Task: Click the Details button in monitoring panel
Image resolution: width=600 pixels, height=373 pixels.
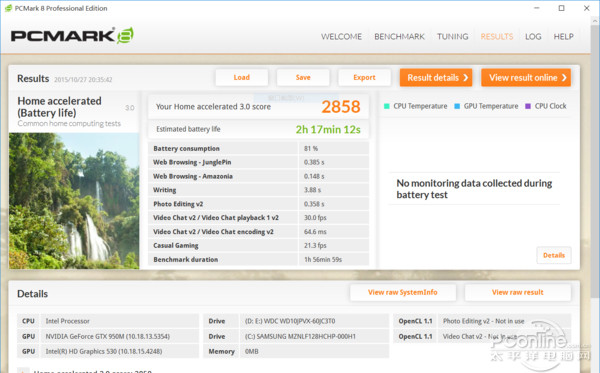Action: click(x=554, y=255)
